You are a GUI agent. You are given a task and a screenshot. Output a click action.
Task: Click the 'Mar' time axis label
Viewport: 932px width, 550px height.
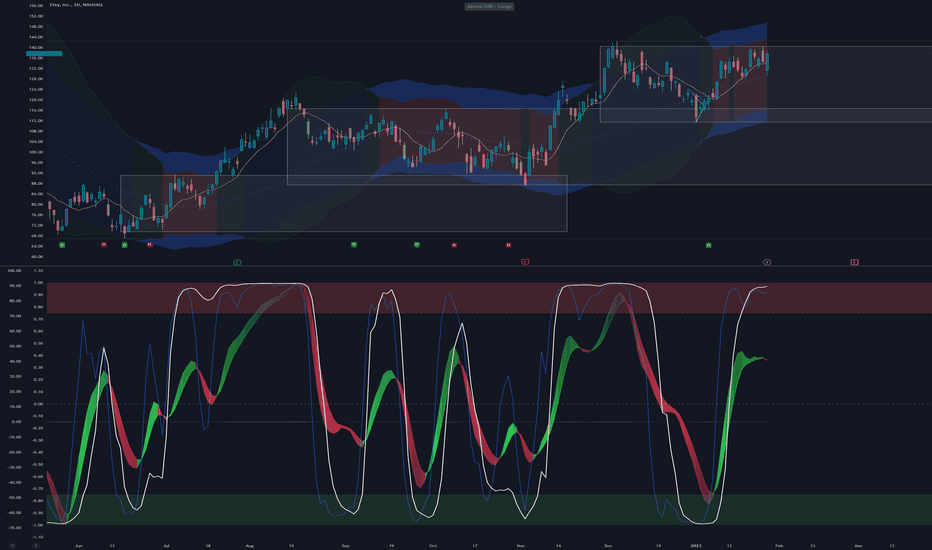pos(858,545)
